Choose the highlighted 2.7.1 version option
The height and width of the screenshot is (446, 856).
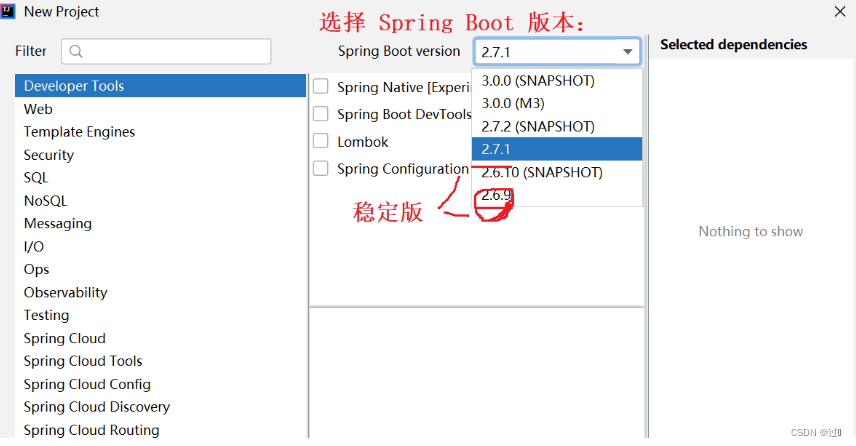point(557,149)
